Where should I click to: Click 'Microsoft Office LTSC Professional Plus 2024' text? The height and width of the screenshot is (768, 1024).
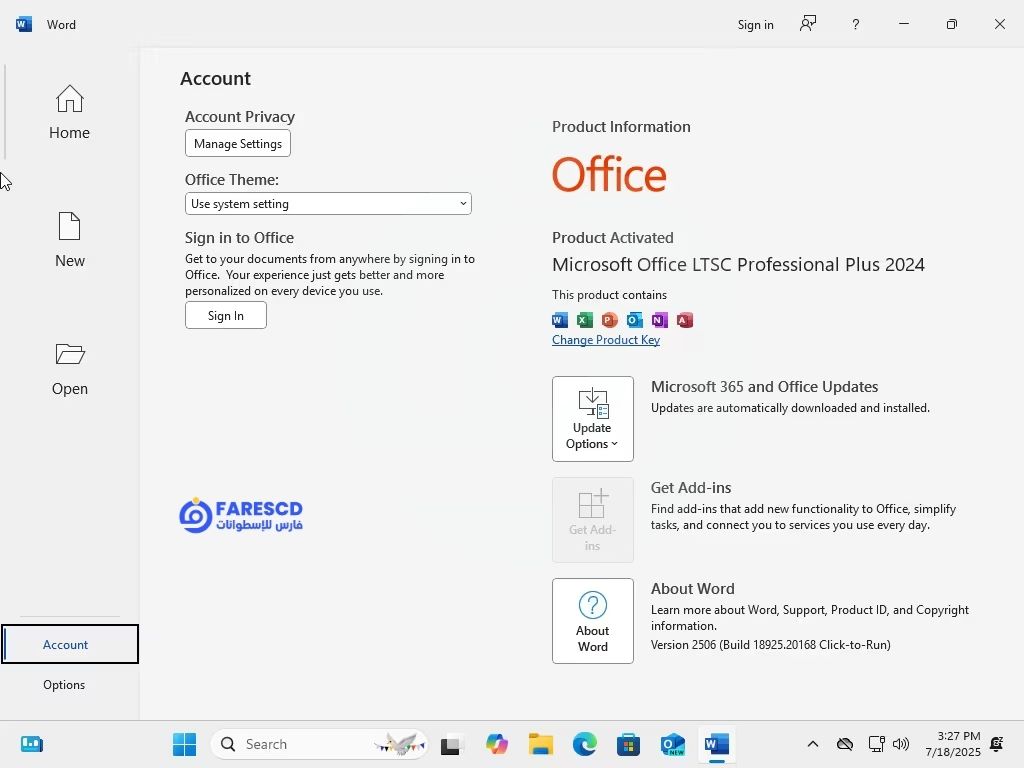(738, 264)
